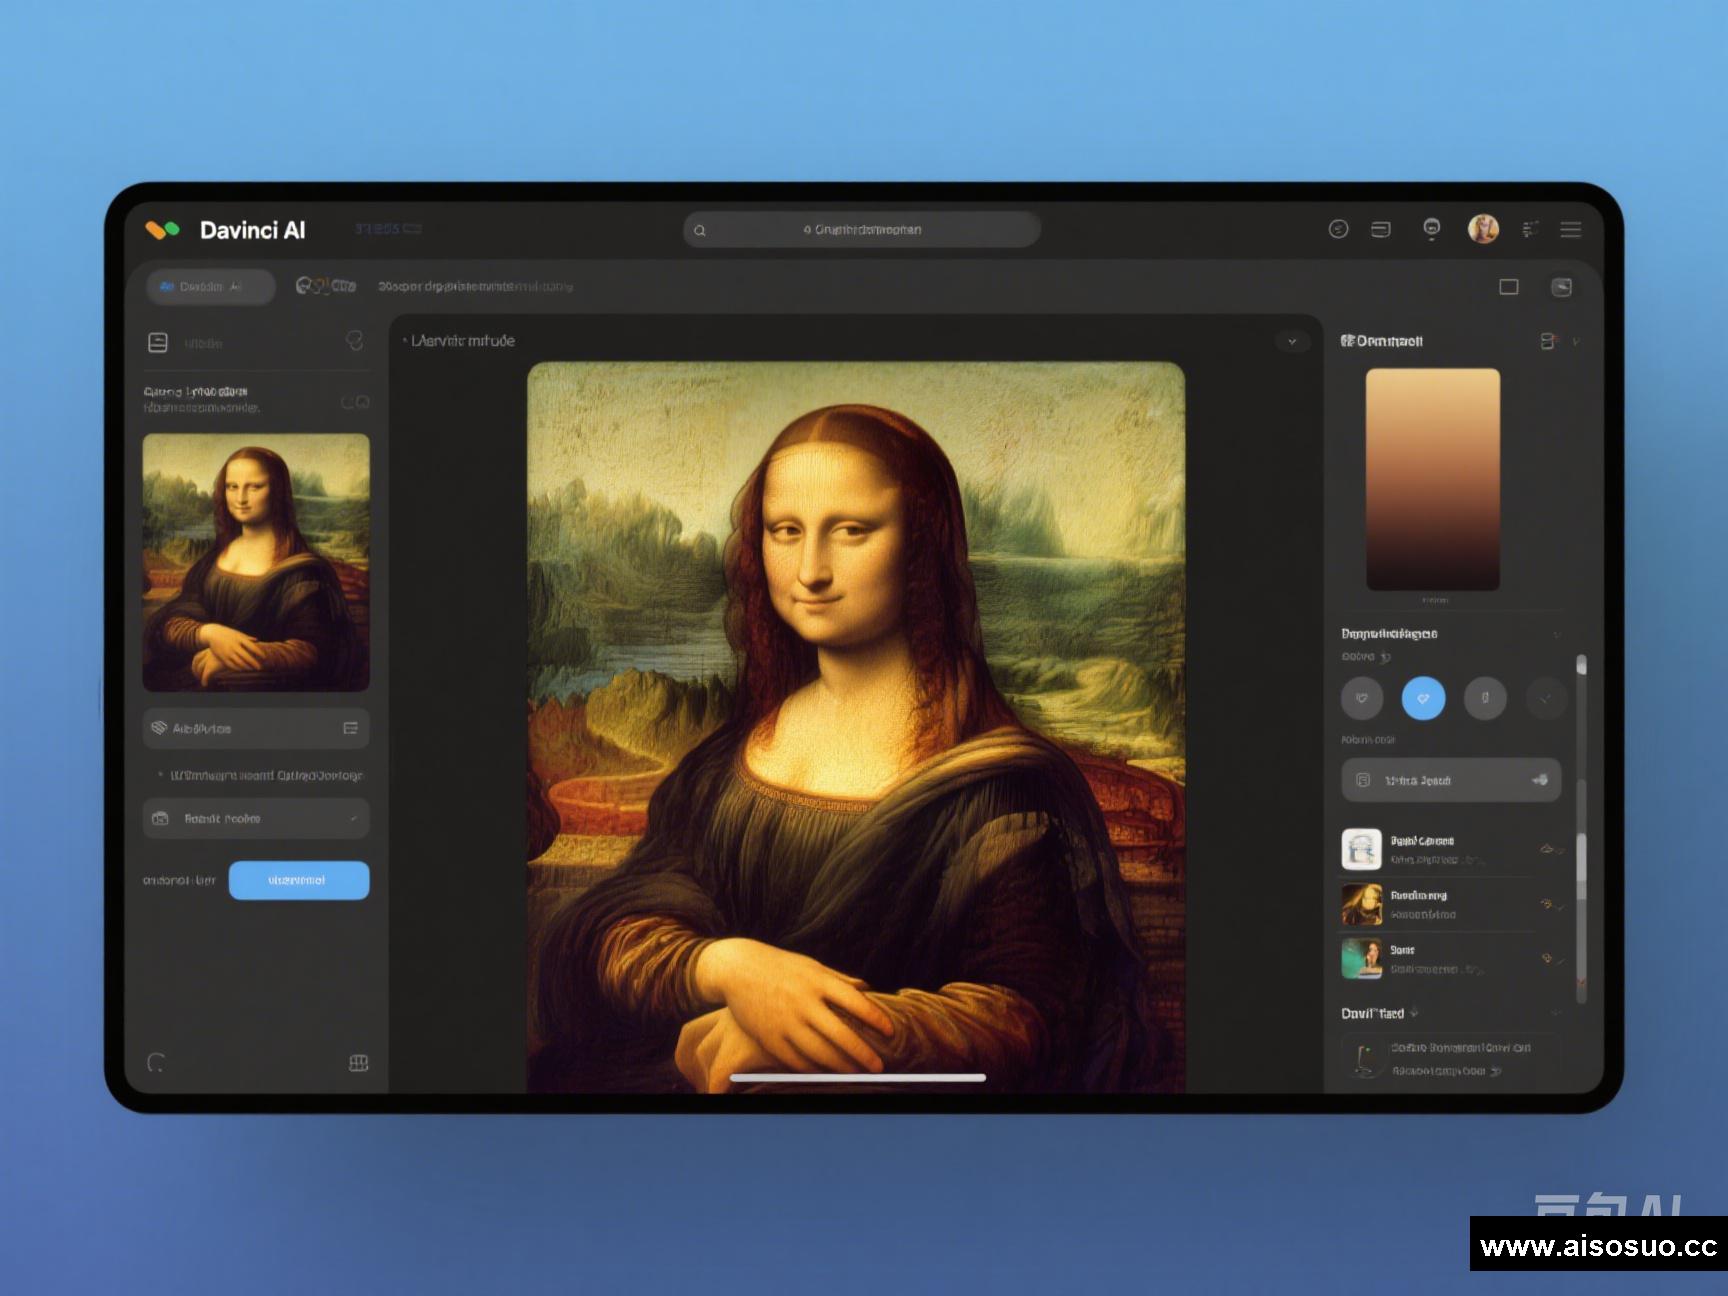This screenshot has height=1296, width=1728.
Task: Toggle the blue highlighted round button
Action: click(1423, 698)
